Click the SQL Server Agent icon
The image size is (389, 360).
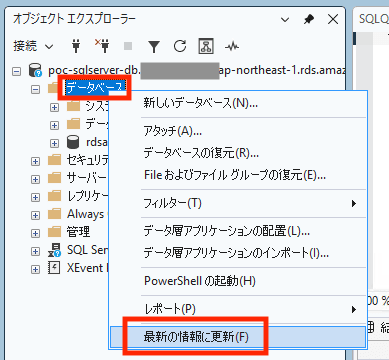click(54, 250)
